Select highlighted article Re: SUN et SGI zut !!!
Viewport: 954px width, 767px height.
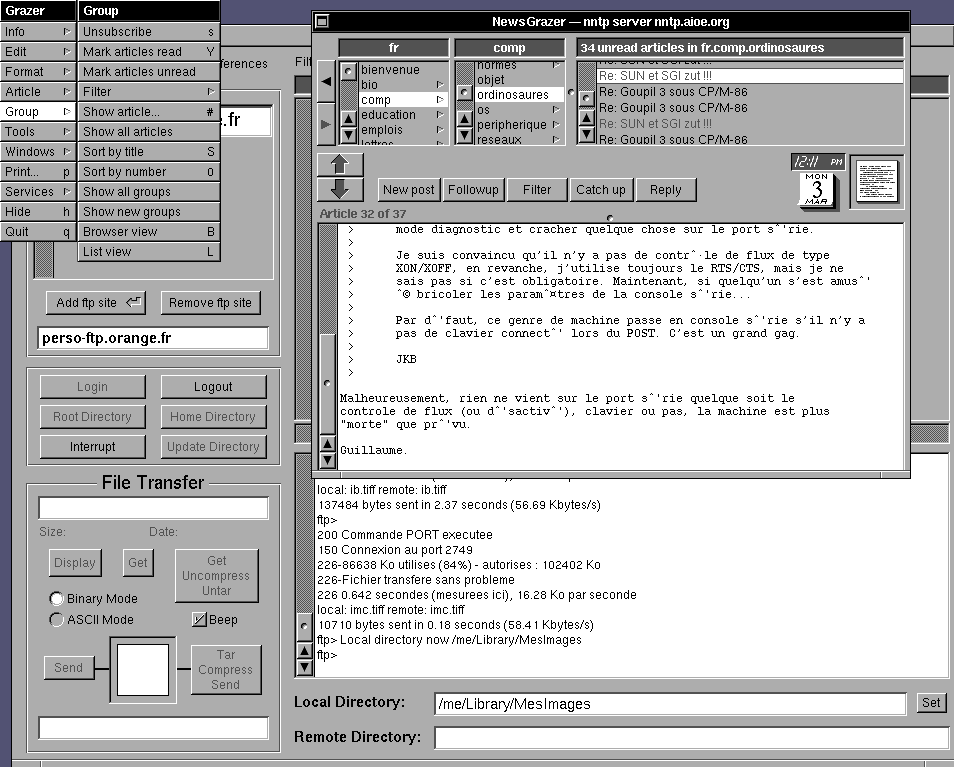point(750,76)
